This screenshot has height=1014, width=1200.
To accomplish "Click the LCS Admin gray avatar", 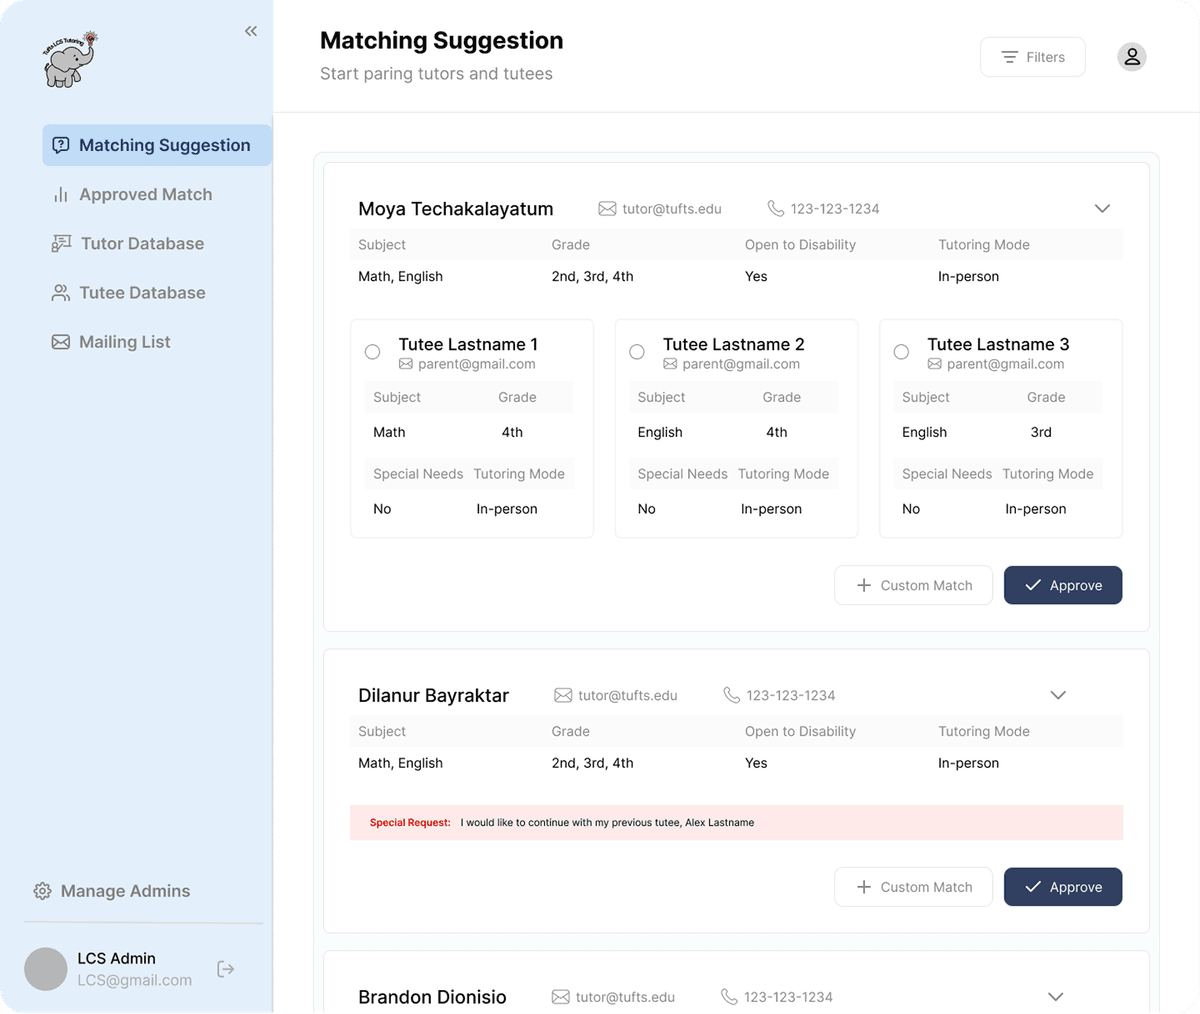I will pos(46,969).
